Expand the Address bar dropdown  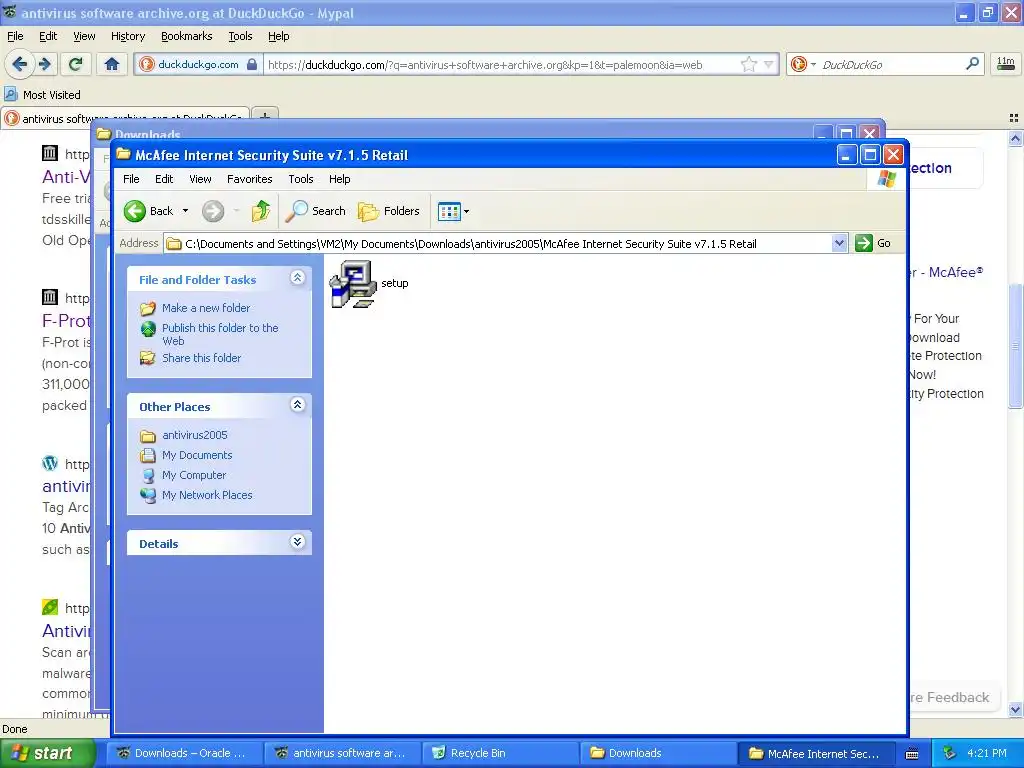pyautogui.click(x=839, y=244)
